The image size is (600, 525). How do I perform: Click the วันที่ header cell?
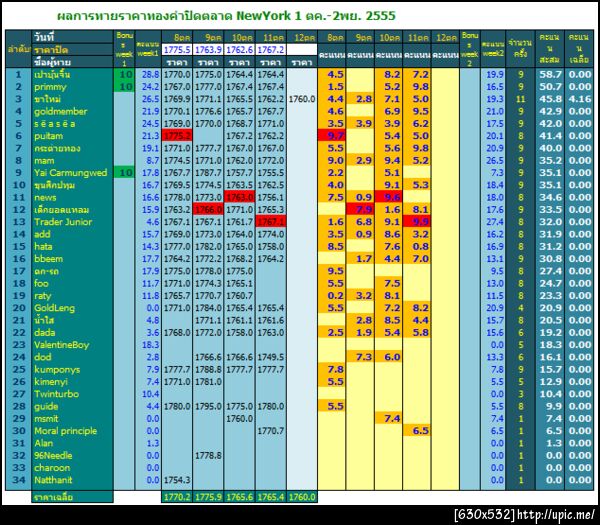coord(72,37)
